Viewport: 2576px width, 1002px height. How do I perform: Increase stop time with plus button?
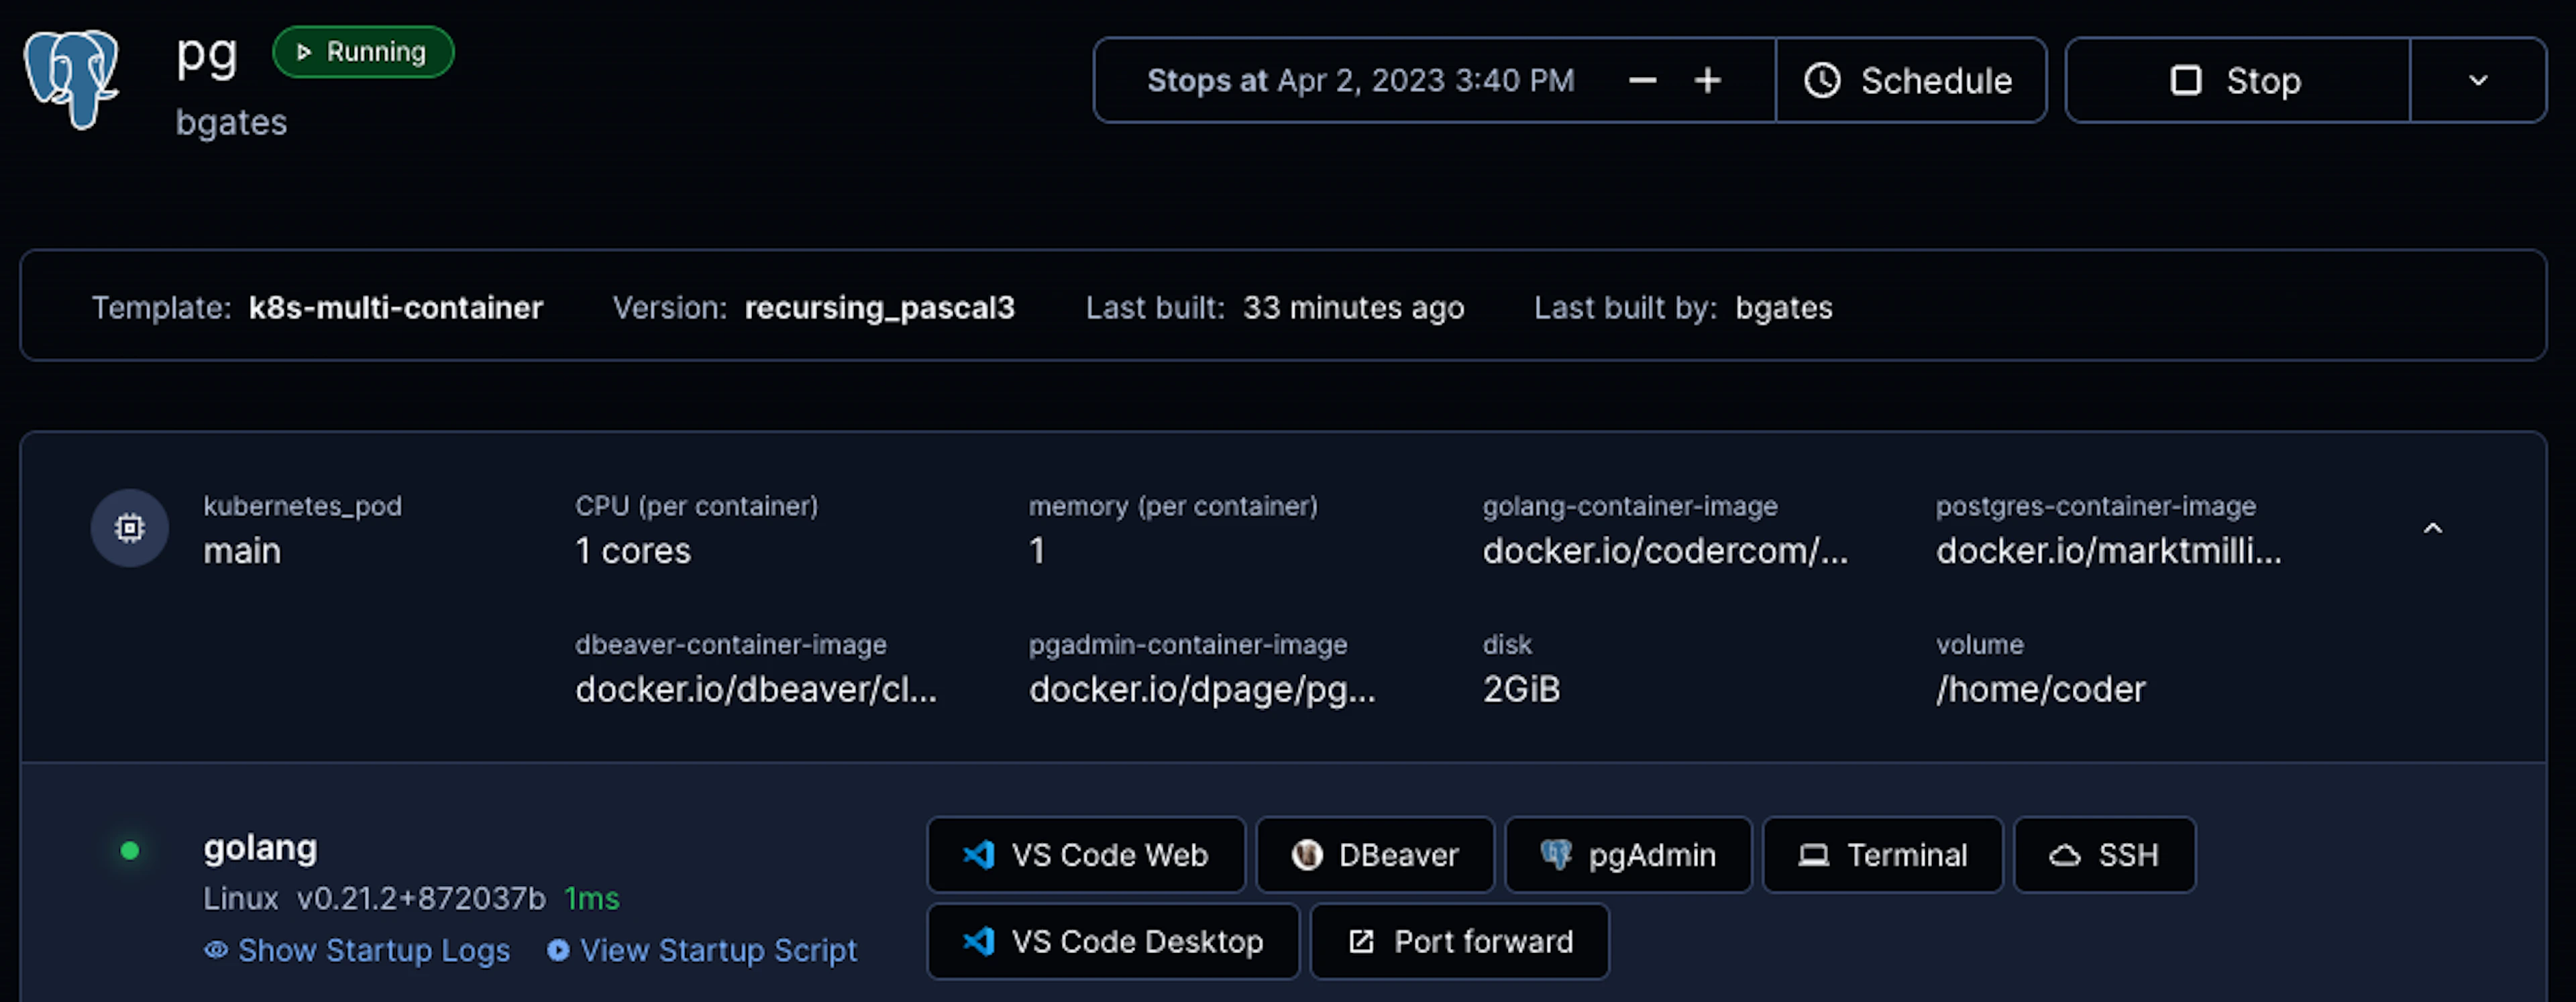1708,80
